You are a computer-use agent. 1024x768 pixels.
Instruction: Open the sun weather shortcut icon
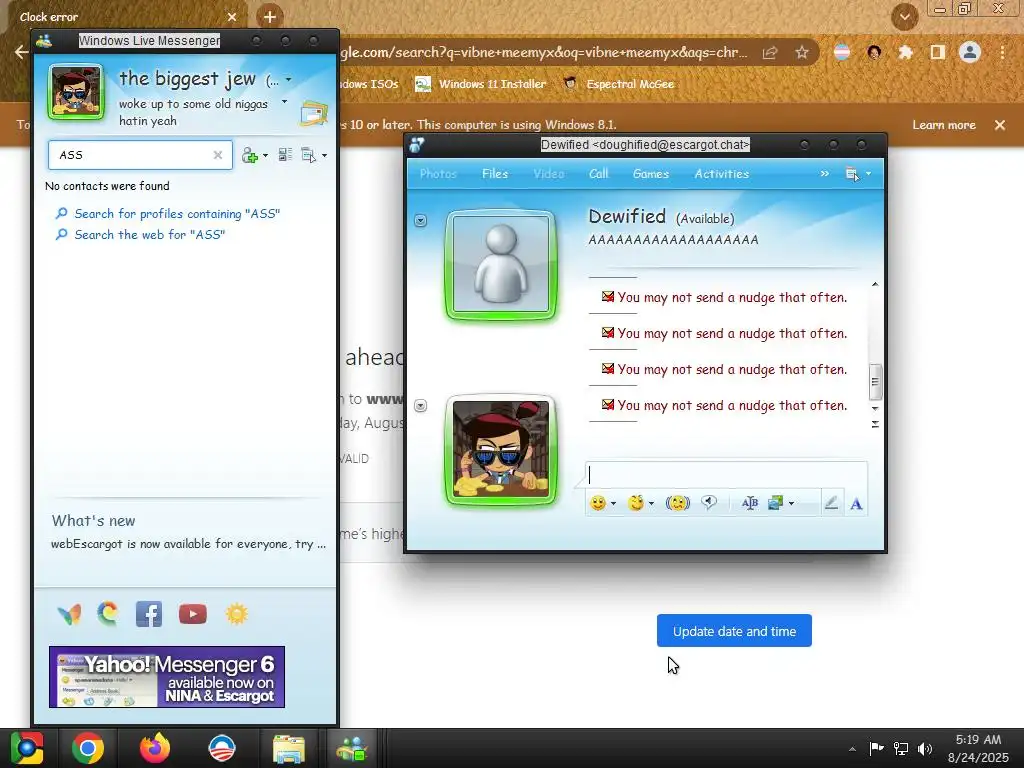(236, 615)
